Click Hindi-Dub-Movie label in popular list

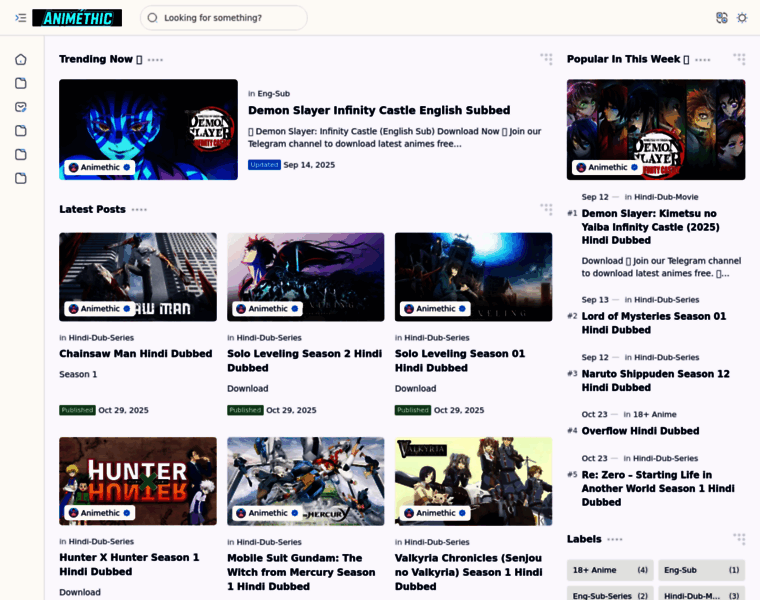click(666, 197)
